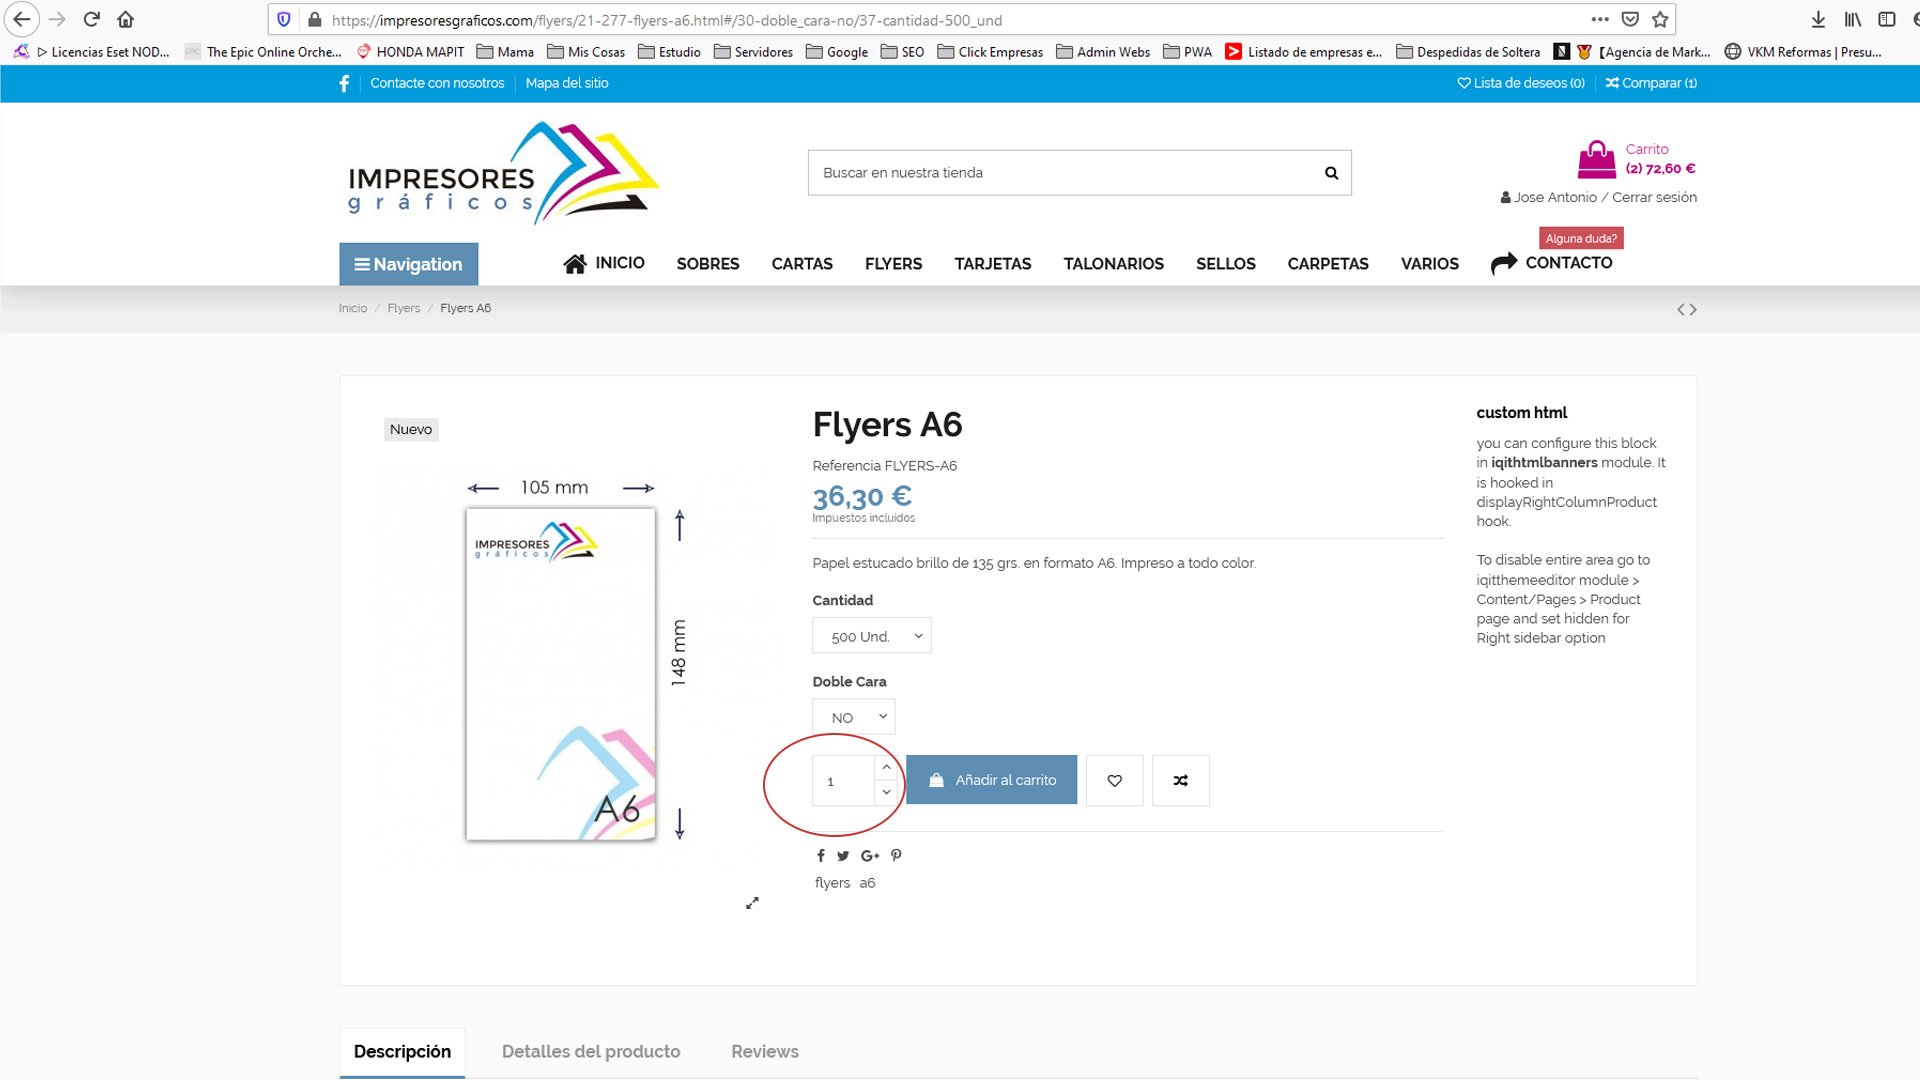
Task: Switch to Detalles del producto tab
Action: pyautogui.click(x=590, y=1052)
